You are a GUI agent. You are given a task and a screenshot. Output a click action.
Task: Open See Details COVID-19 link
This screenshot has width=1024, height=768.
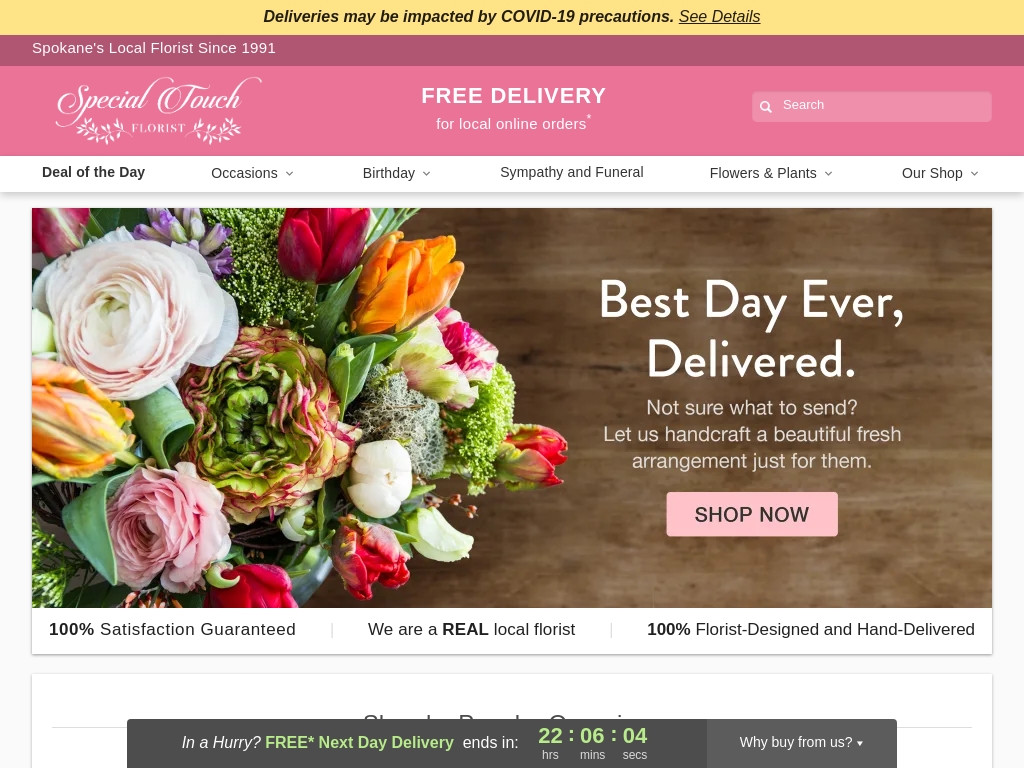[719, 16]
